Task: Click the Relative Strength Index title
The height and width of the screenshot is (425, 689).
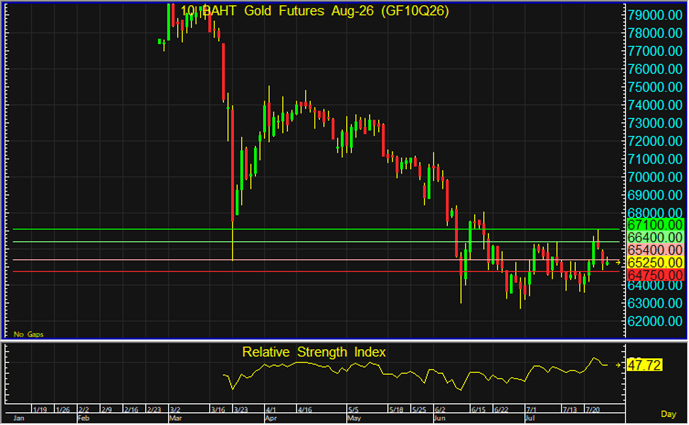Action: tap(314, 352)
